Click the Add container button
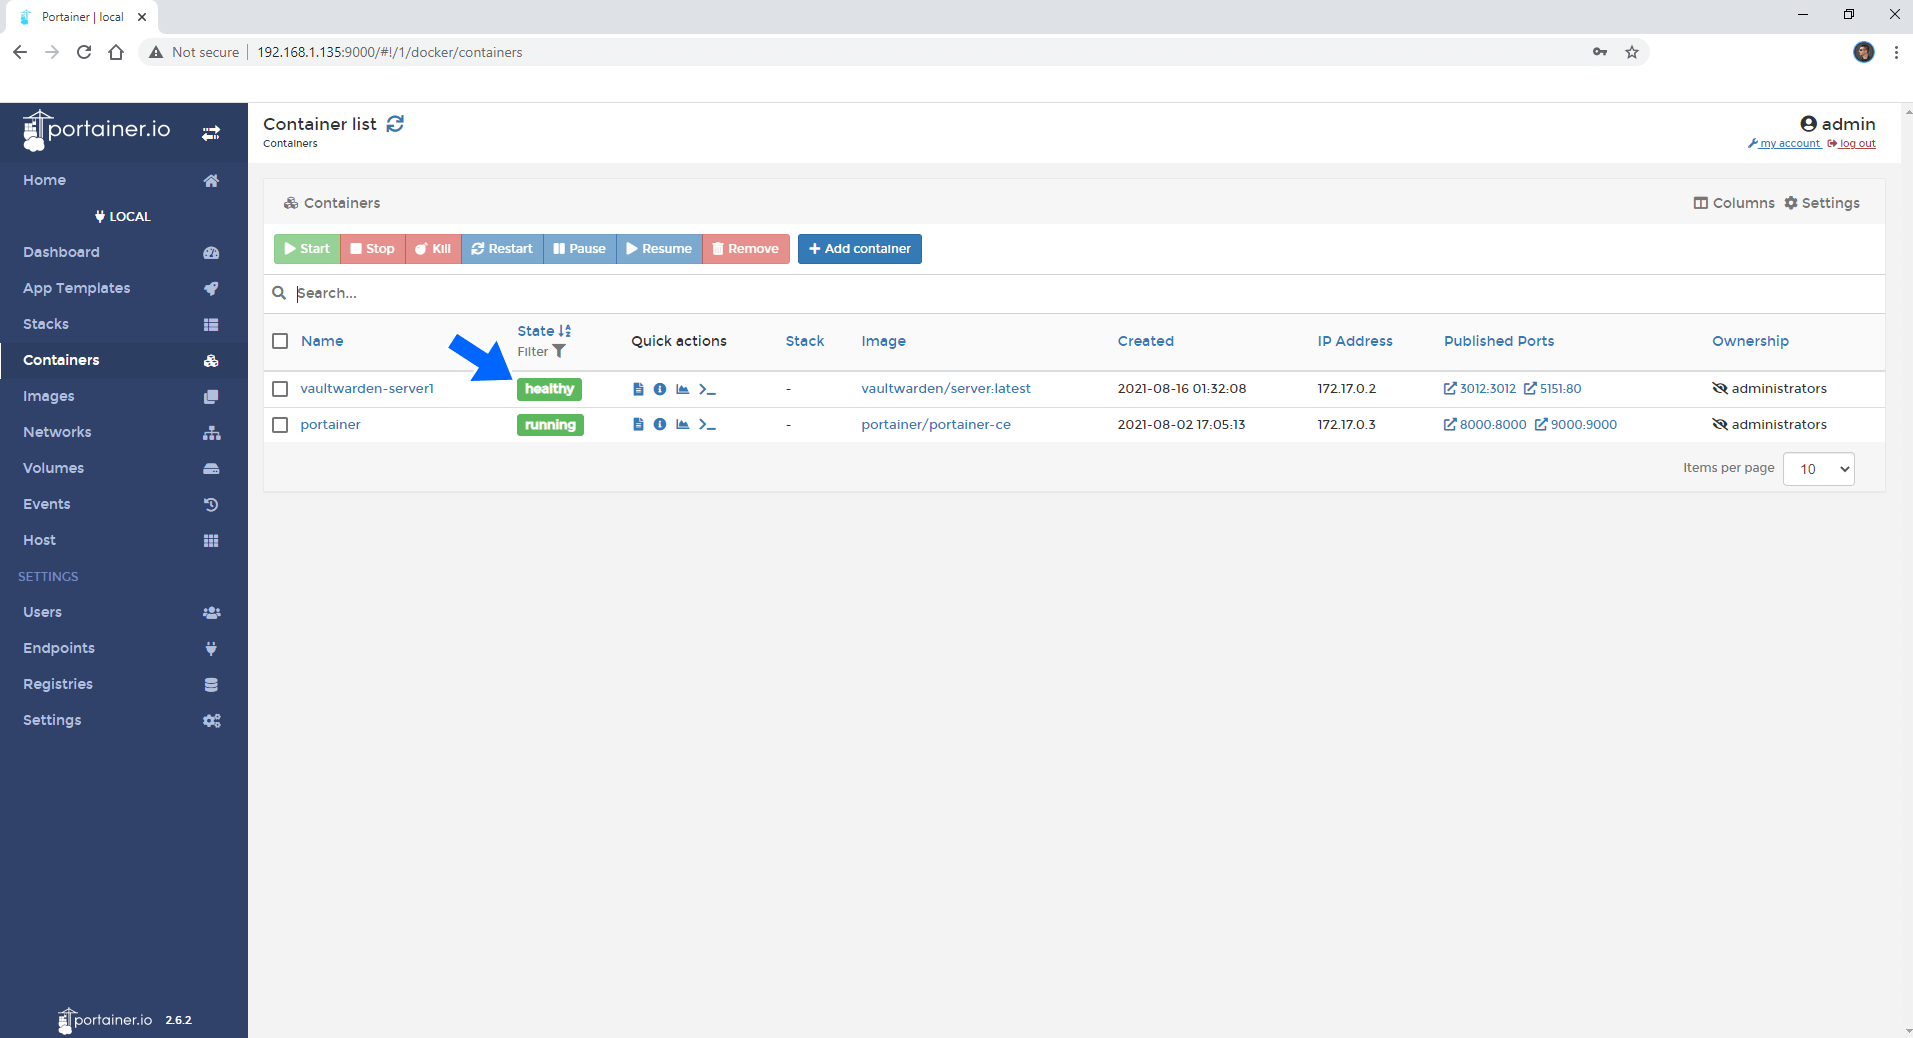This screenshot has width=1913, height=1038. [859, 248]
